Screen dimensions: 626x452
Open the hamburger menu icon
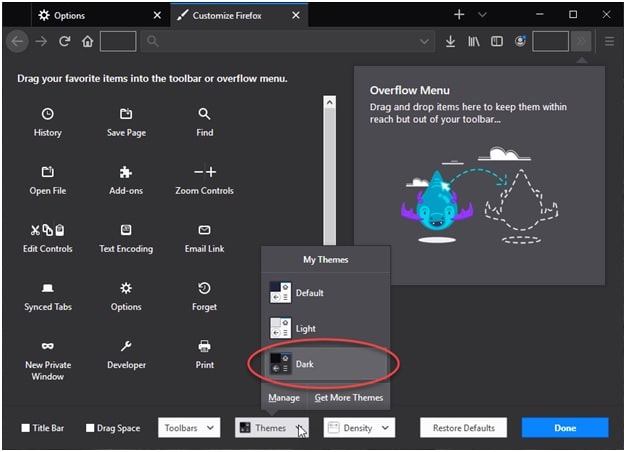point(609,41)
